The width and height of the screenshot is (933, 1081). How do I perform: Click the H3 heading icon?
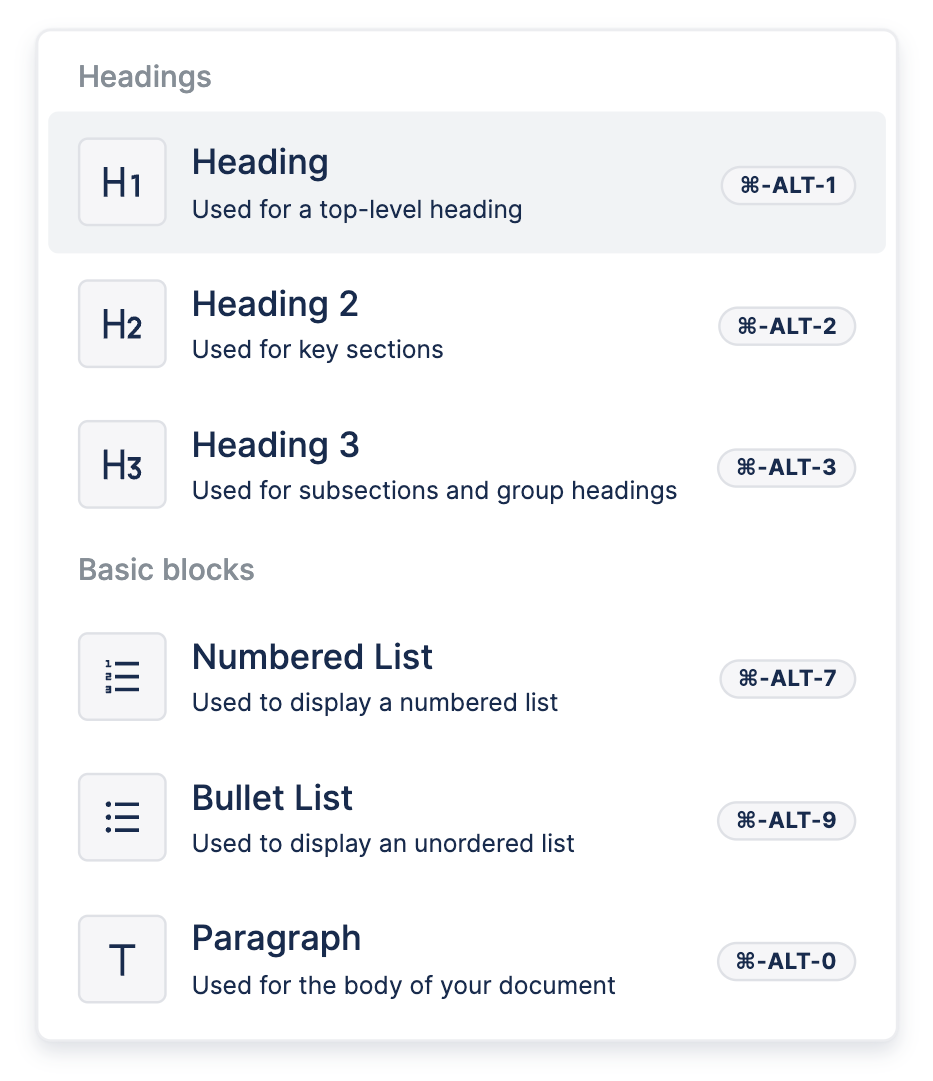(122, 464)
